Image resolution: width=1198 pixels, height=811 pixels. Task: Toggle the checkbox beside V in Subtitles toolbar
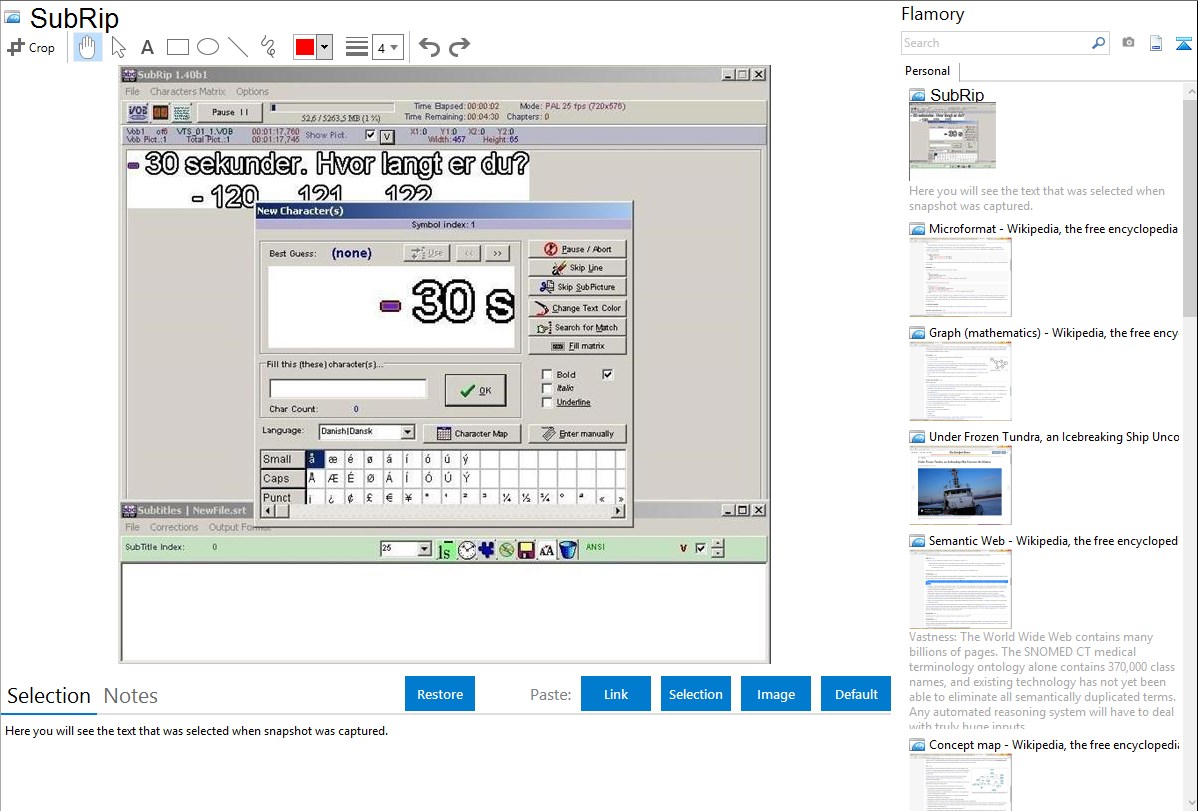tap(701, 548)
